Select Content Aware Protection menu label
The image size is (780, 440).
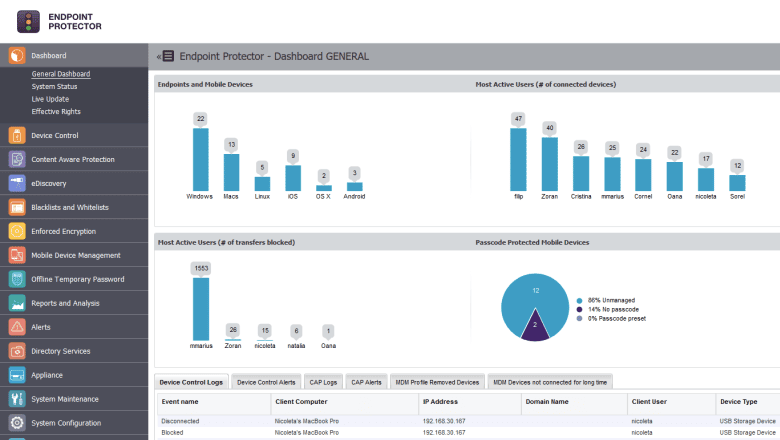pyautogui.click(x=73, y=159)
